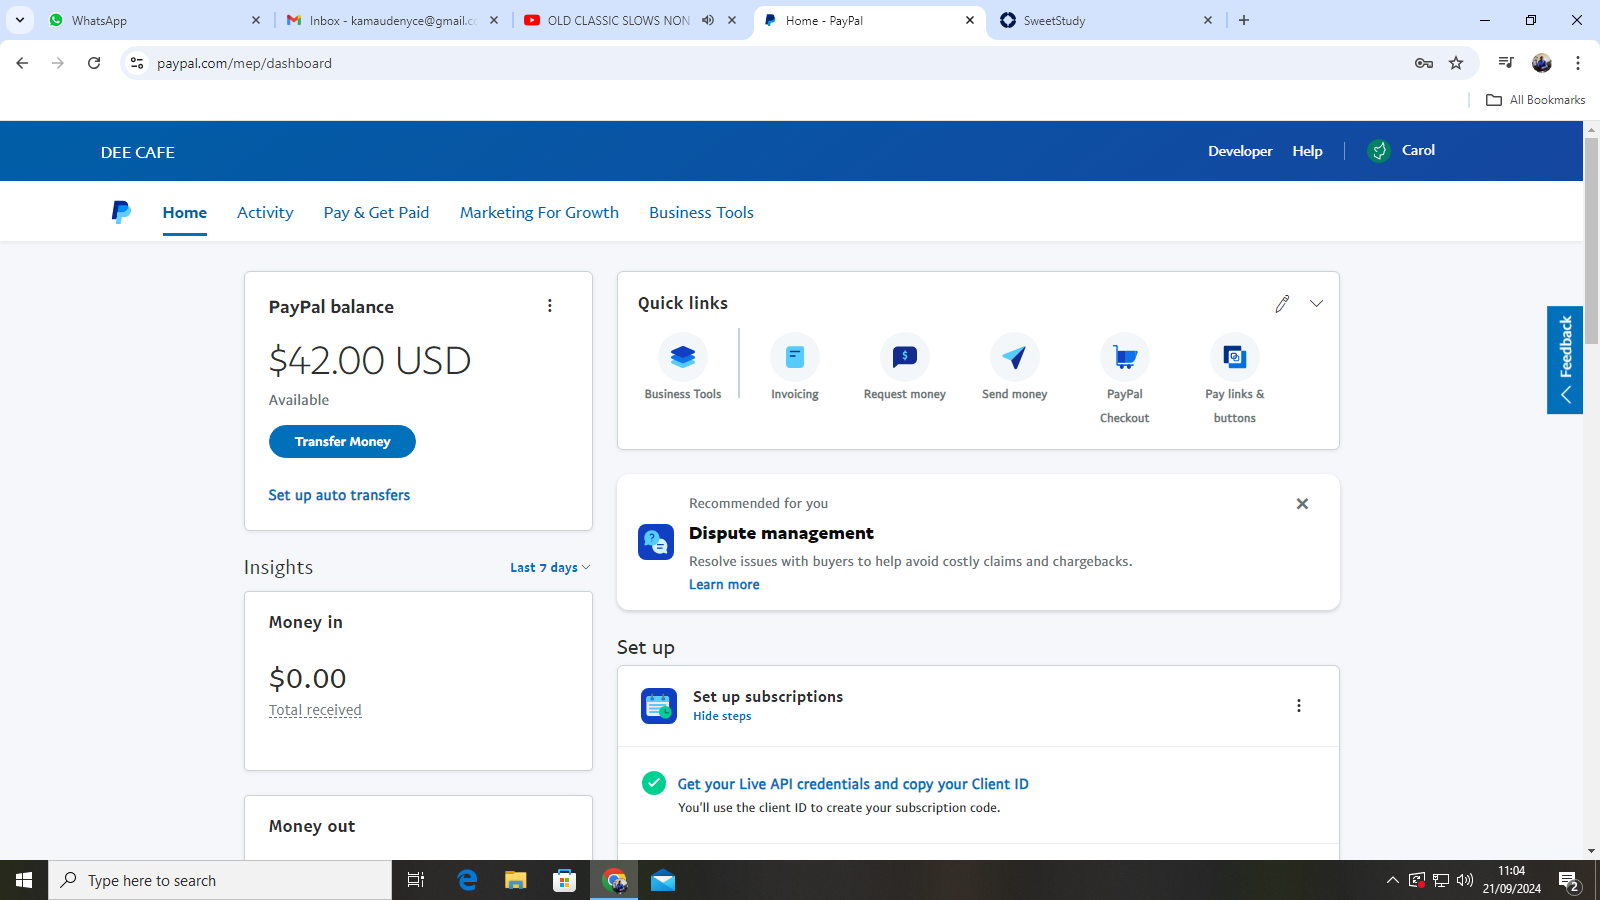Go back to the previous page
This screenshot has height=900, width=1600.
click(x=22, y=63)
